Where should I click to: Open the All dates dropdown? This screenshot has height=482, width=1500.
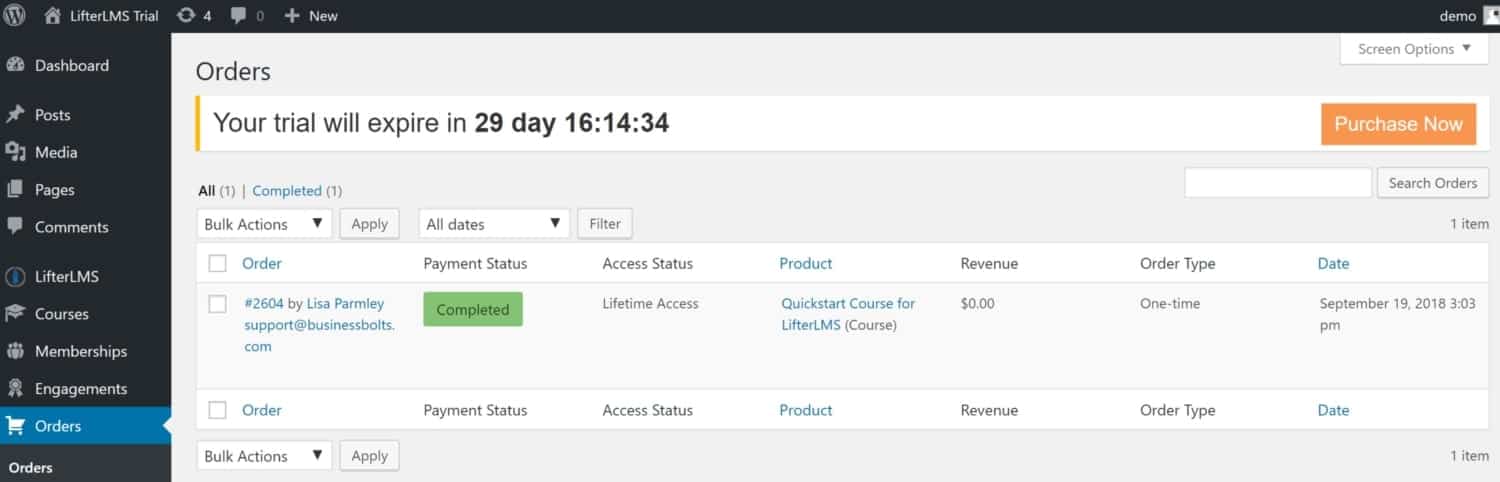494,224
